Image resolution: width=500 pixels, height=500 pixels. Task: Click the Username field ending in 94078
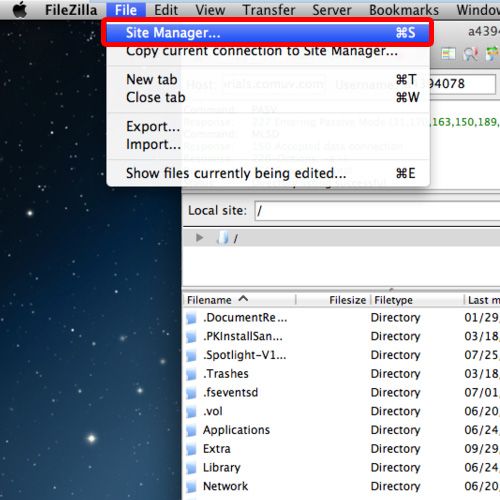(x=462, y=84)
